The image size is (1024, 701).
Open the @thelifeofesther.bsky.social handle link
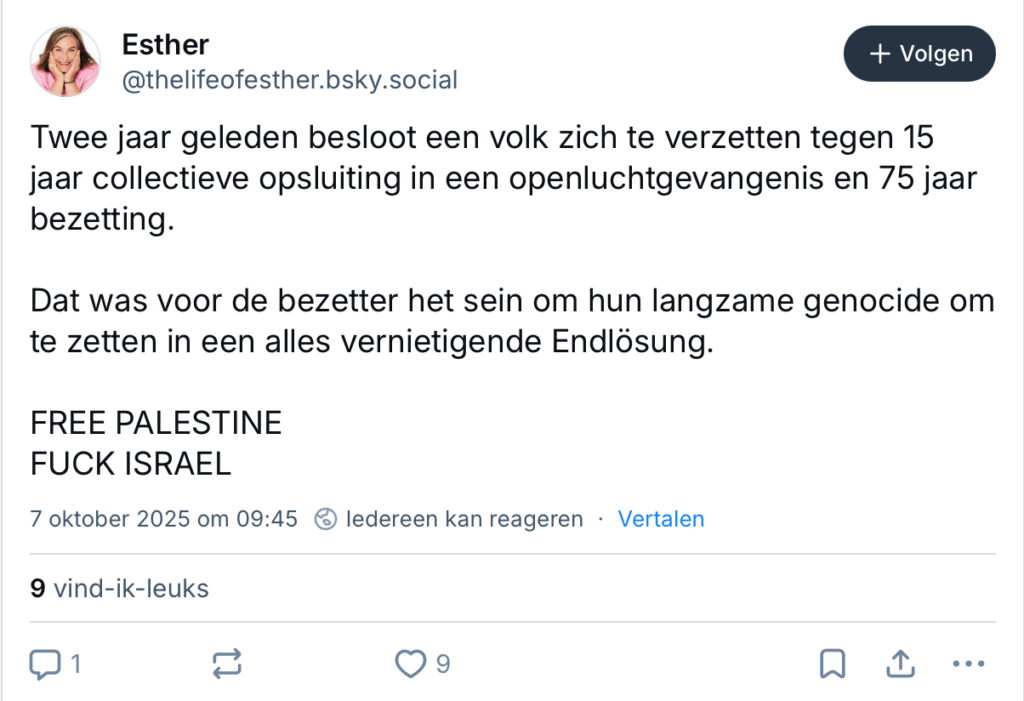coord(289,80)
